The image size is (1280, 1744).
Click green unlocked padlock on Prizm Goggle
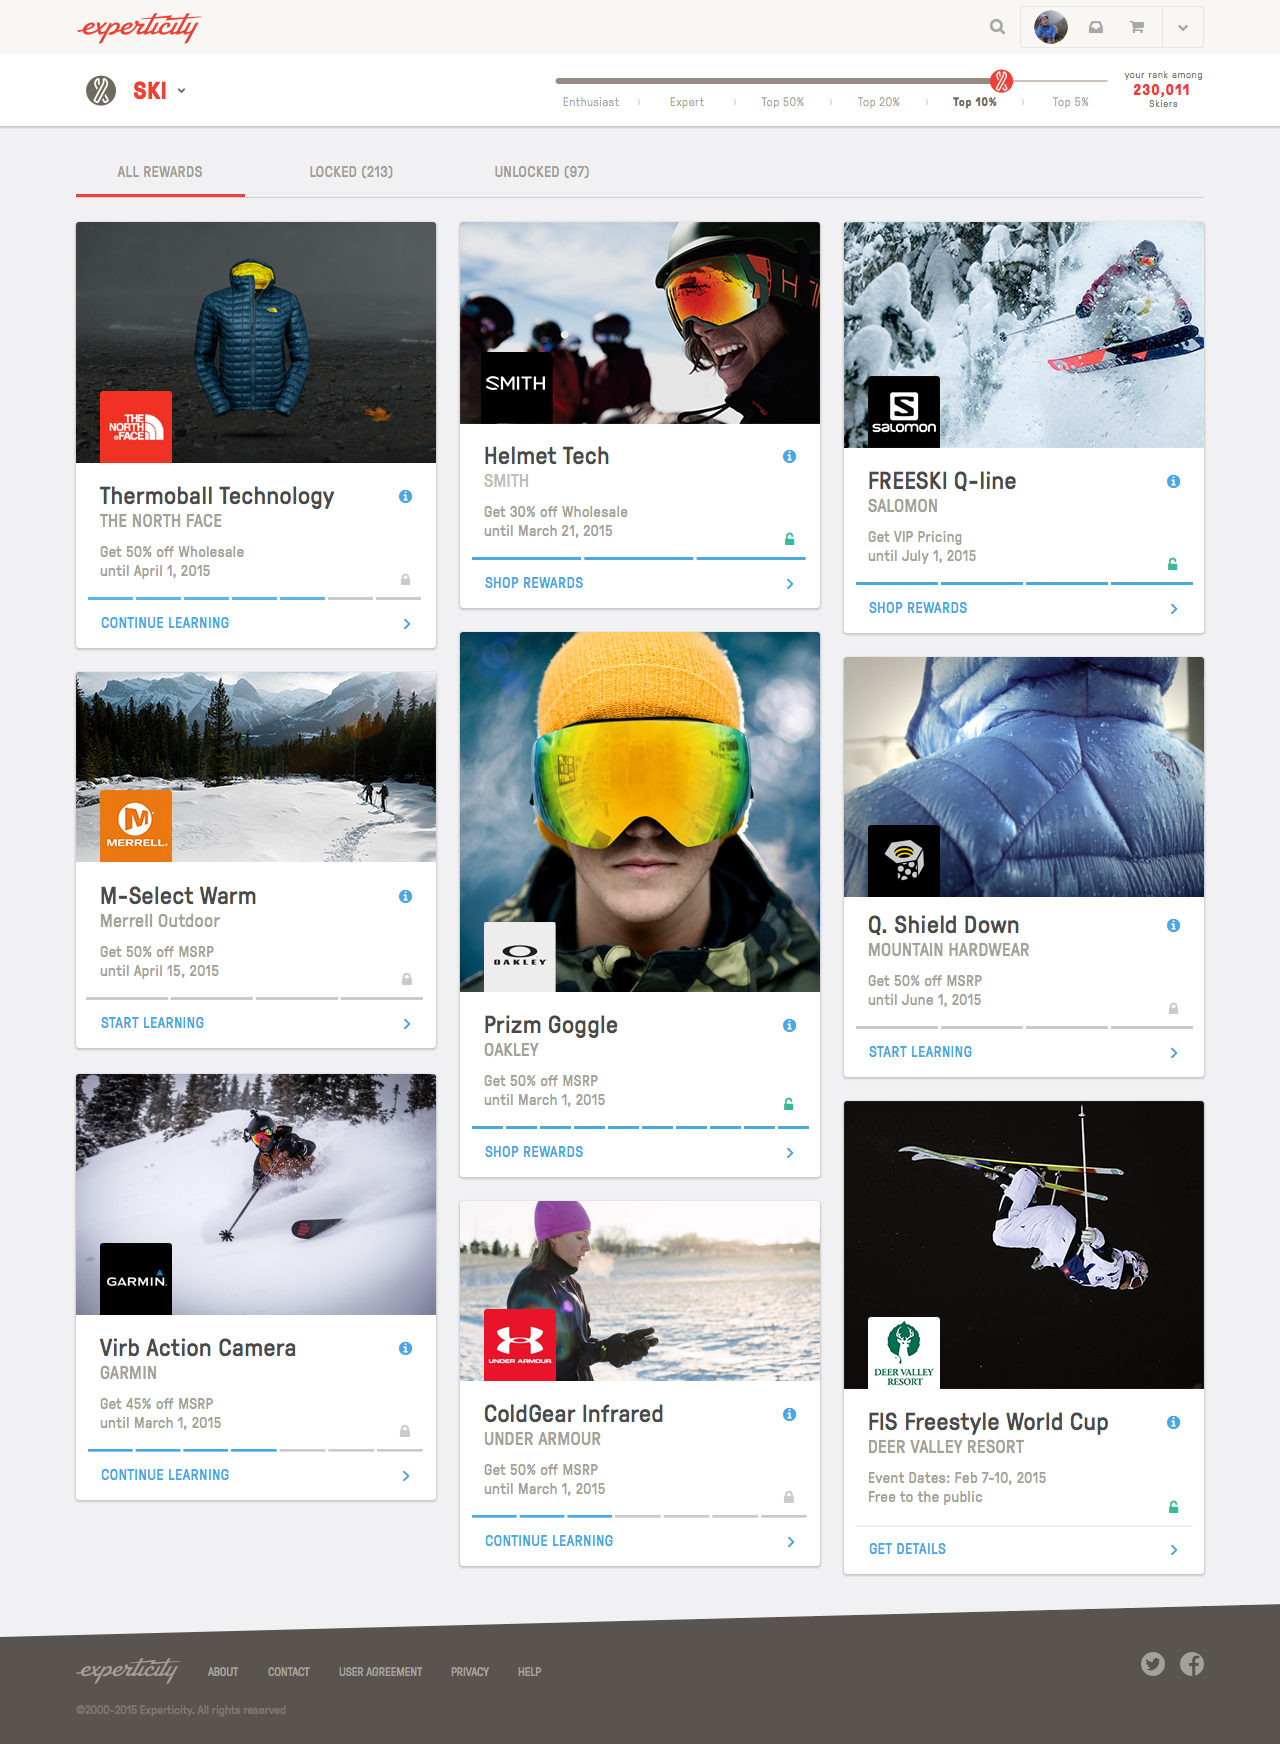click(x=788, y=1104)
